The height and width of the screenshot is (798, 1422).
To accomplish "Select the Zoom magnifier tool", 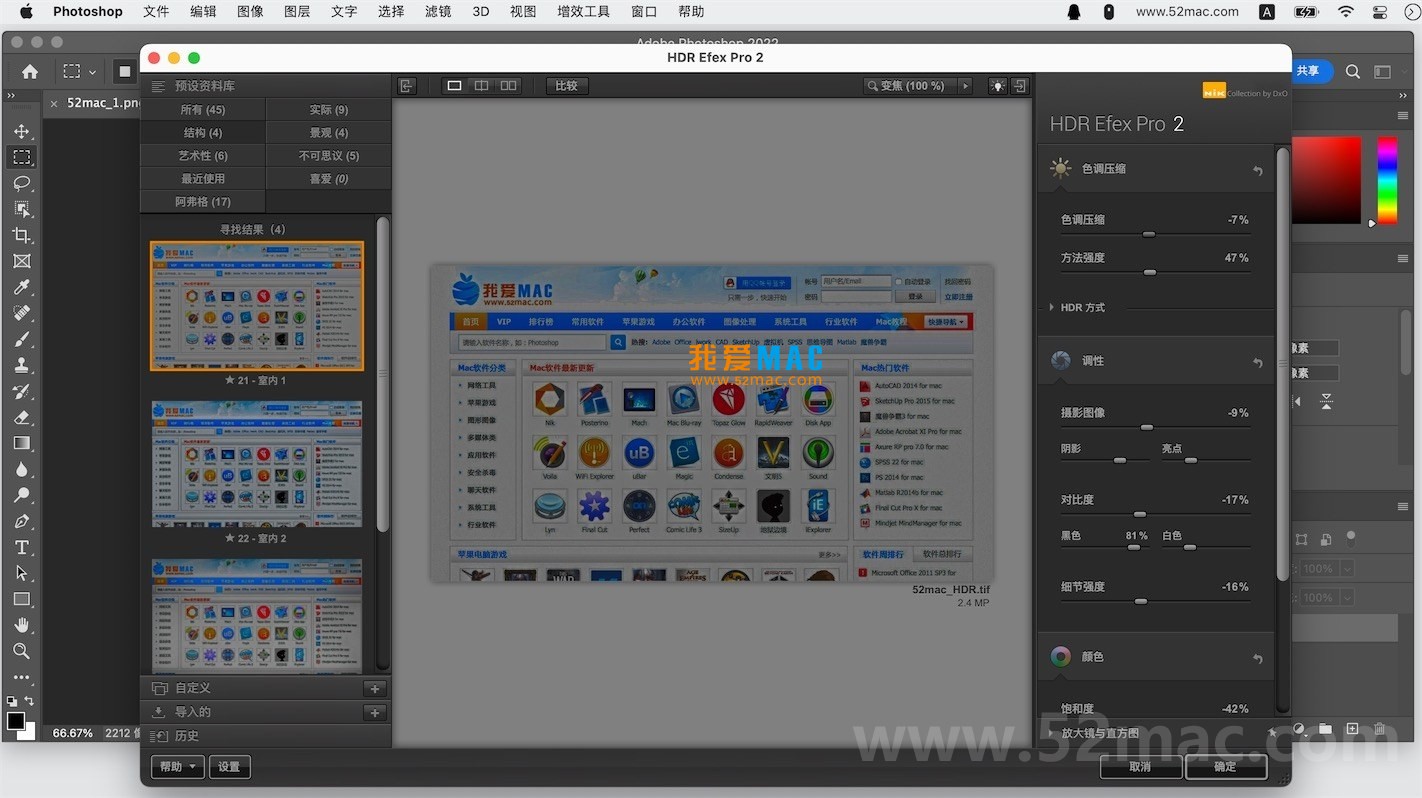I will [x=22, y=651].
